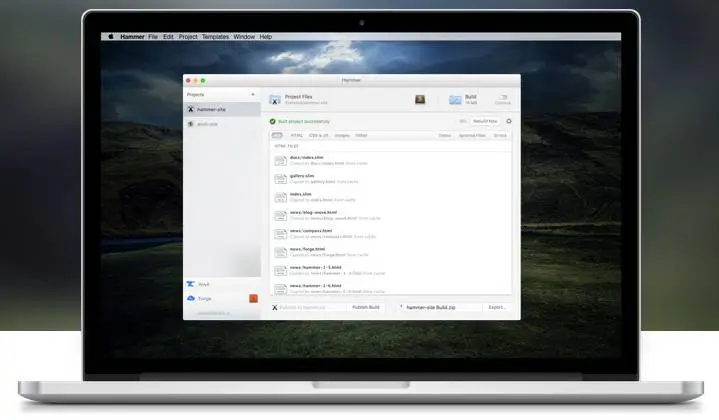
Task: Select the Images filter tab
Action: 342,135
